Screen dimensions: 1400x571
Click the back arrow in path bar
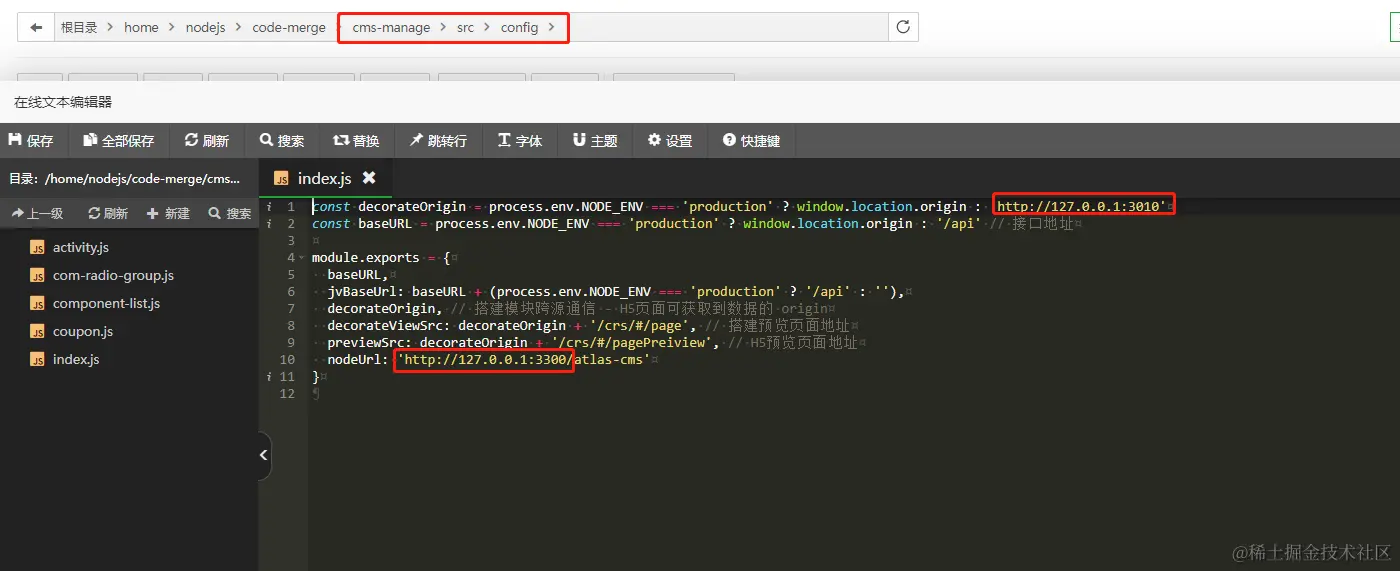point(36,27)
